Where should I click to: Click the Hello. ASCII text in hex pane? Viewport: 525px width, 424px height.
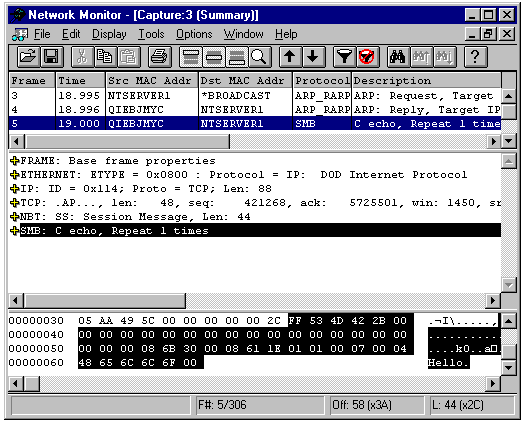(x=448, y=363)
